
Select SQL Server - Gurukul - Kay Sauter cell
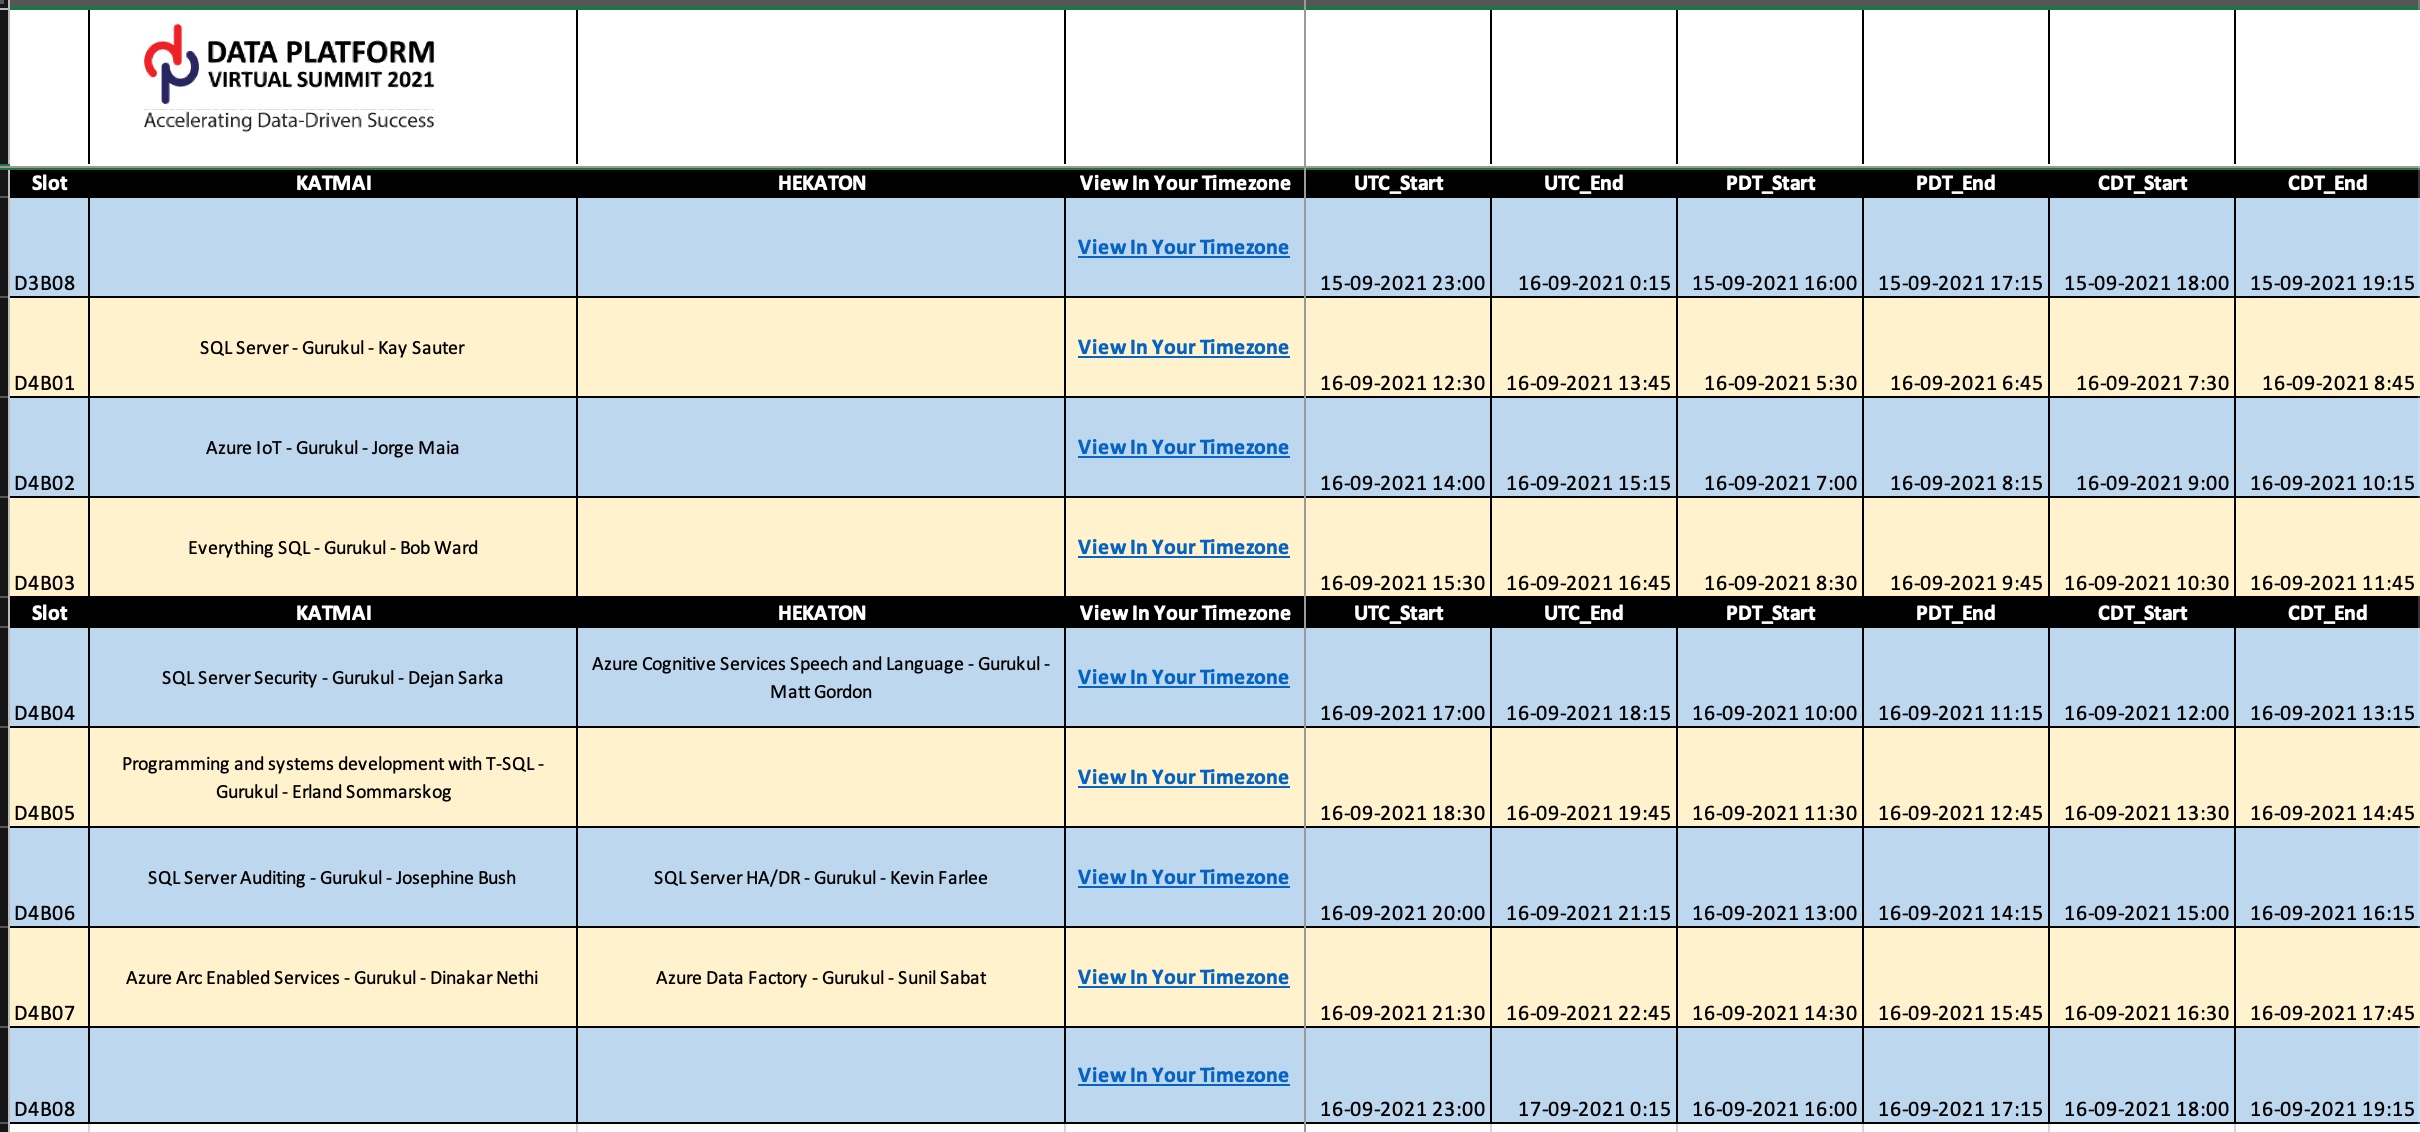[x=333, y=347]
